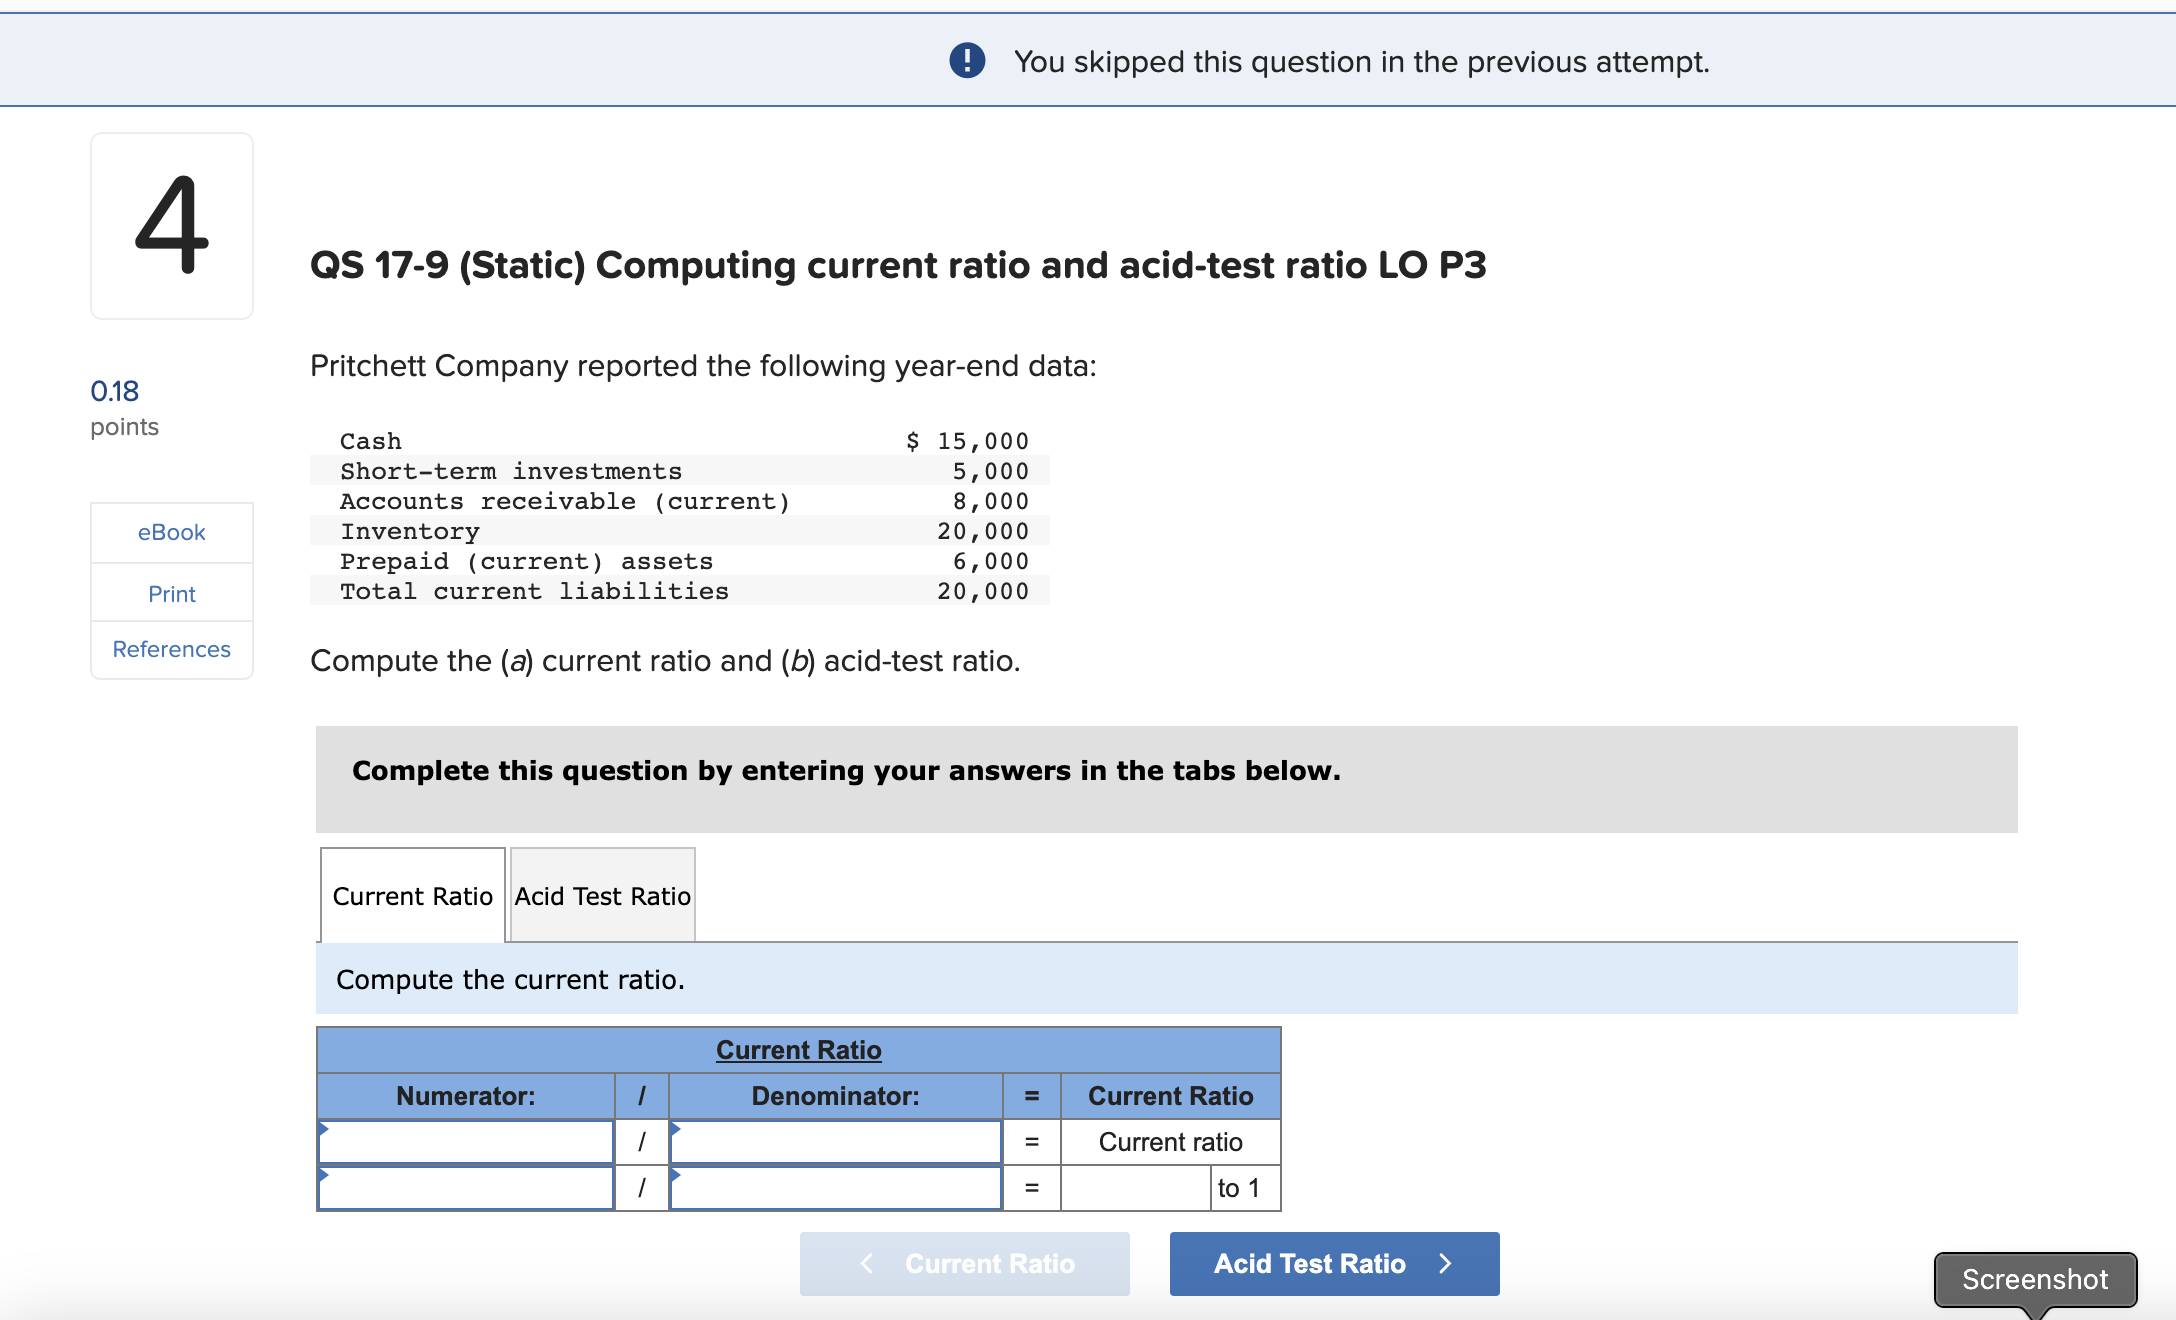Click the back chevron on Current Ratio button
Screen dimensions: 2176x1320
(x=866, y=1263)
